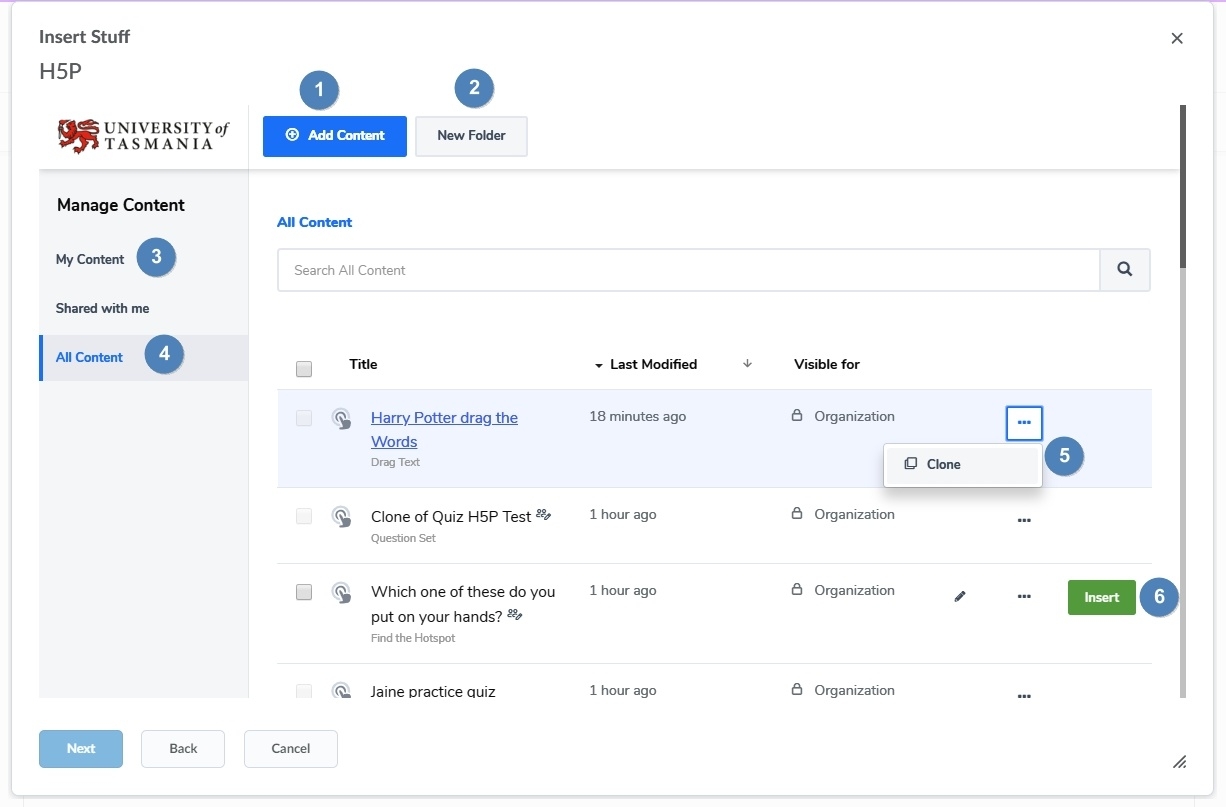This screenshot has width=1226, height=807.
Task: Click the content type icon beside Harry Potter
Action: click(x=341, y=419)
